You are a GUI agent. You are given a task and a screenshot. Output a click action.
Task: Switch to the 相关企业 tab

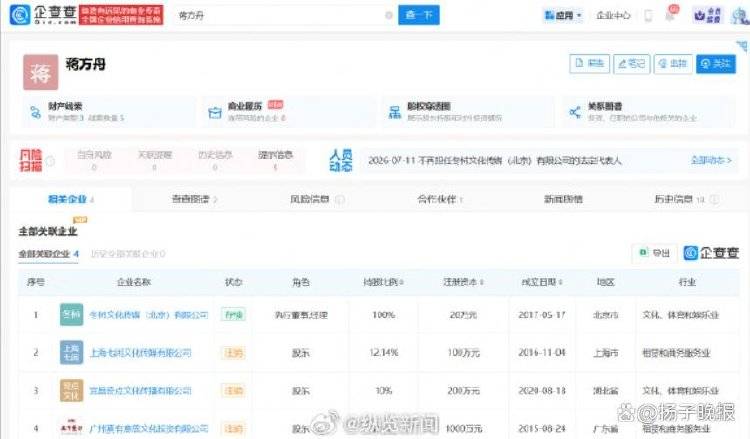[71, 199]
